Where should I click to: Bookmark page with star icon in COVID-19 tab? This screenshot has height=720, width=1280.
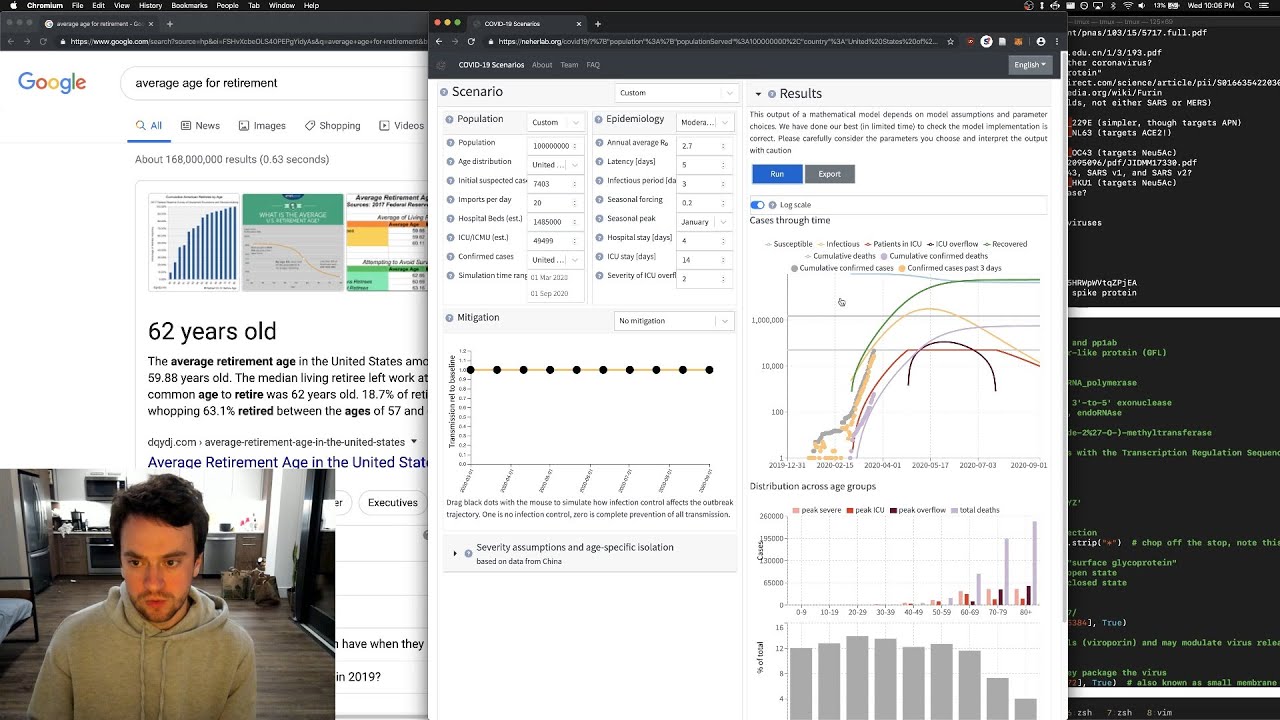coord(950,41)
